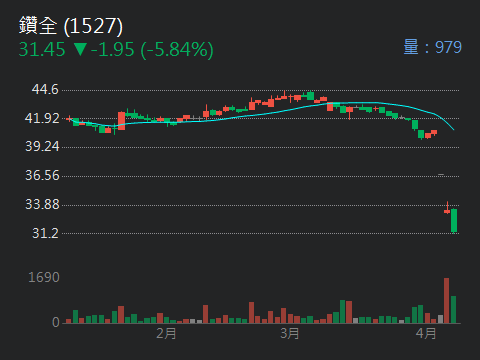Click the 1690 volume axis label
The image size is (480, 360).
pyautogui.click(x=44, y=277)
